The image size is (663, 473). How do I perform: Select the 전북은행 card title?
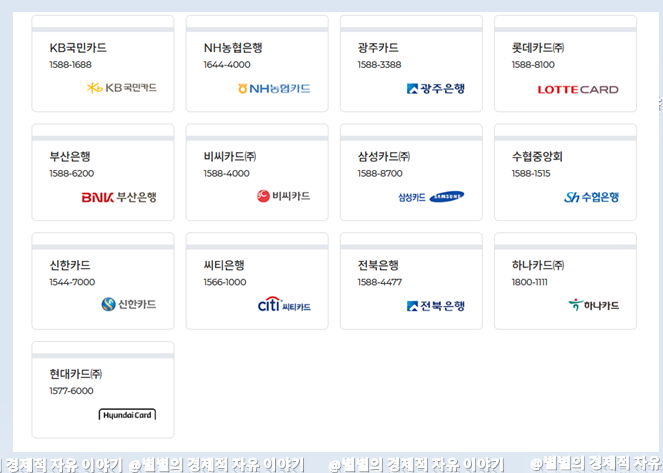[x=378, y=265]
